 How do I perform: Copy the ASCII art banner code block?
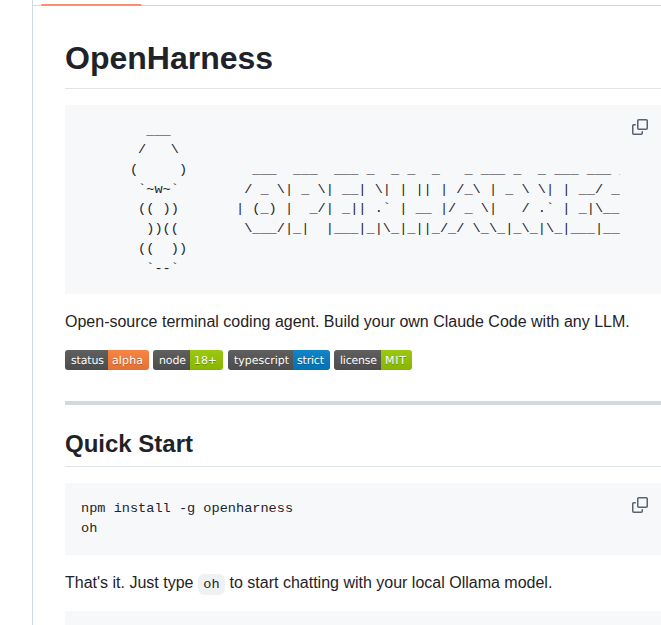pos(640,127)
